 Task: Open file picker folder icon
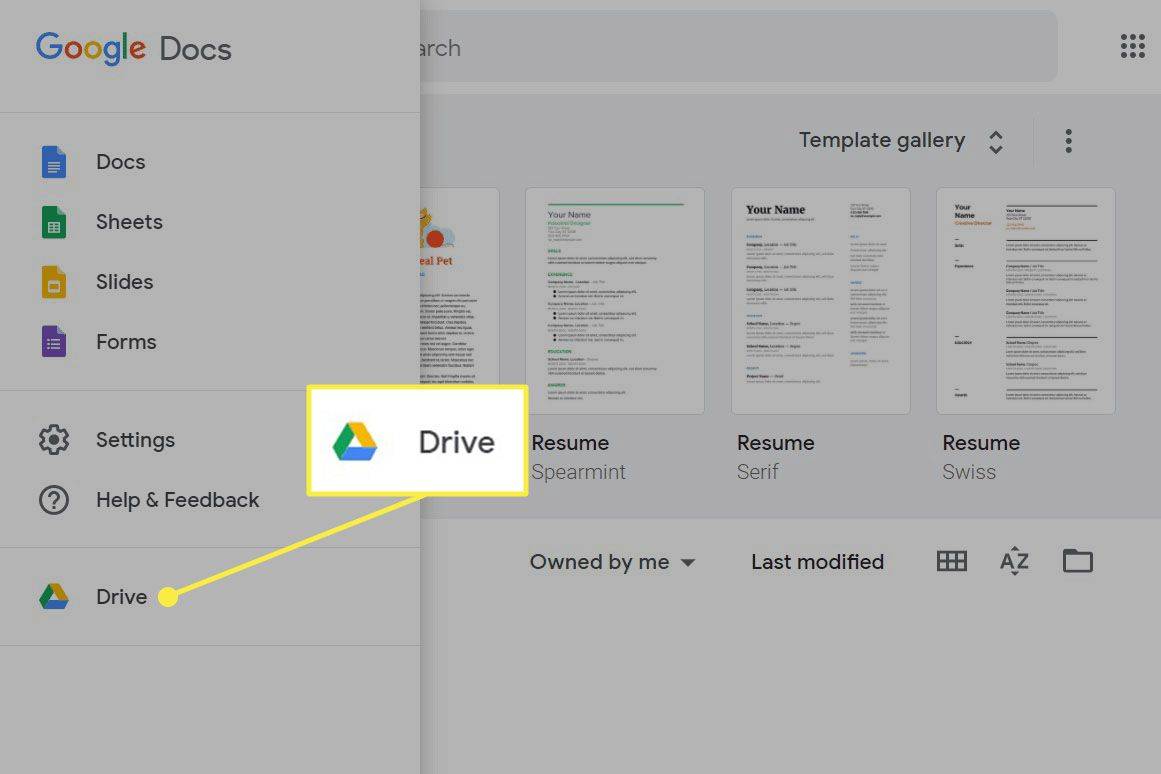tap(1077, 561)
